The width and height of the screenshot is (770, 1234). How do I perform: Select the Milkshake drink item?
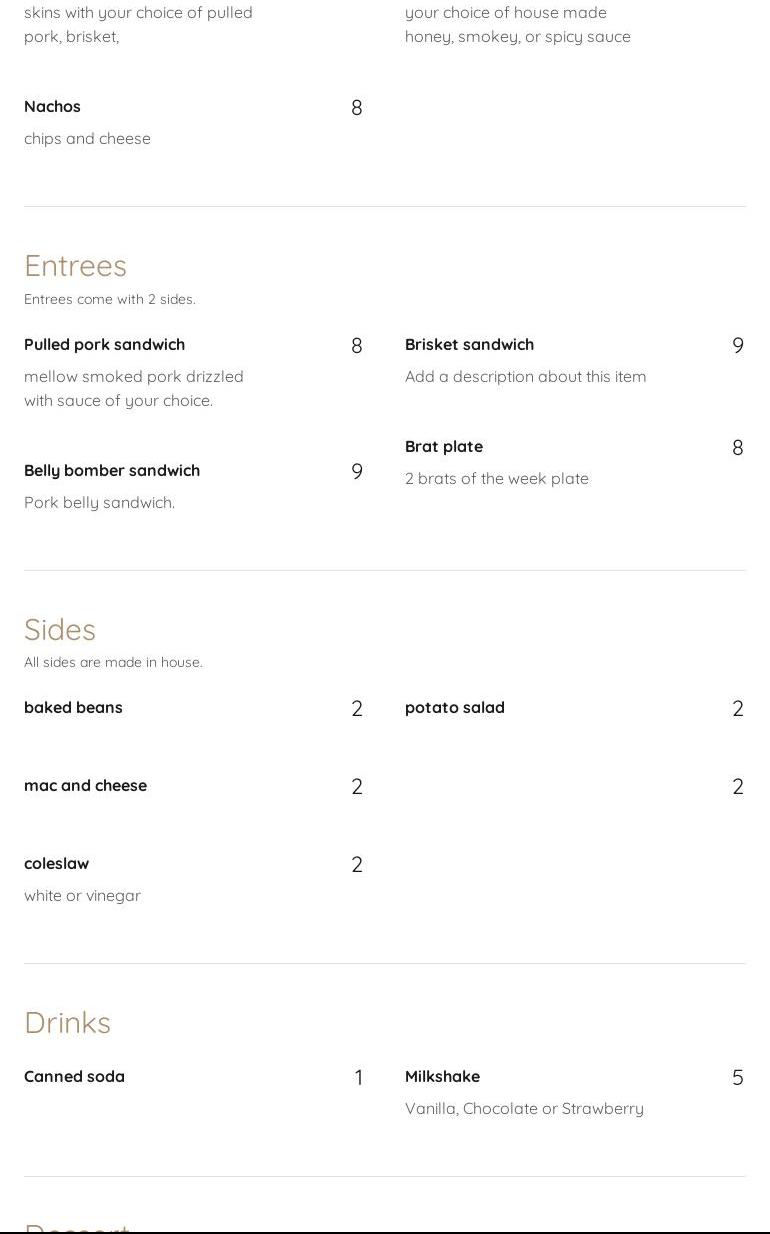point(442,1076)
